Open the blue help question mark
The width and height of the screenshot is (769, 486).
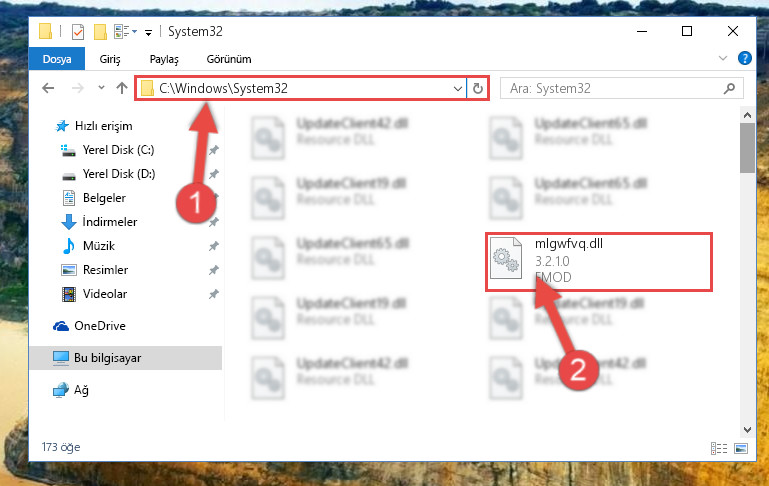744,58
